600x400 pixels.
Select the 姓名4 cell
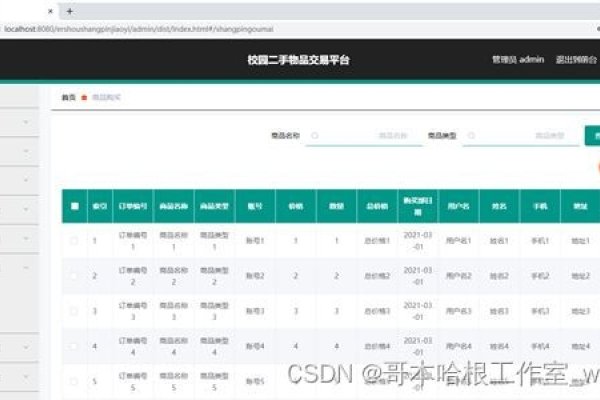point(499,346)
